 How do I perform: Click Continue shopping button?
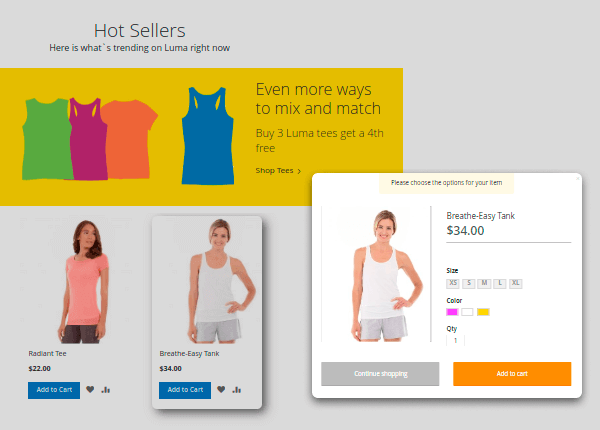point(380,374)
